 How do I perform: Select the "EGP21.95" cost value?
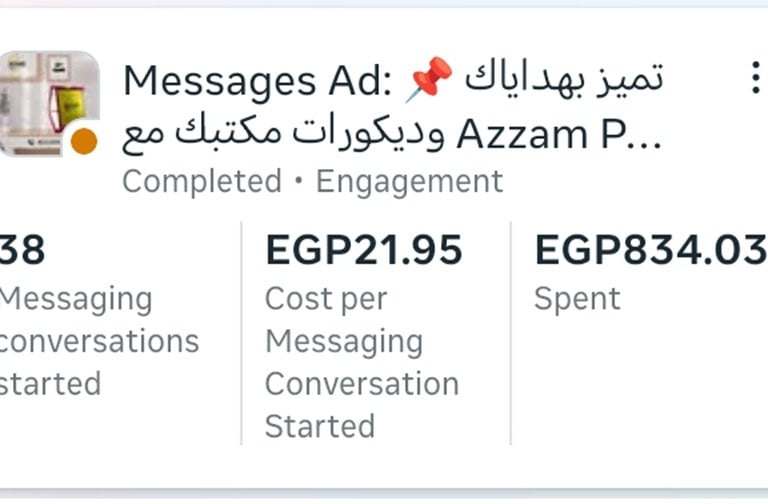363,250
